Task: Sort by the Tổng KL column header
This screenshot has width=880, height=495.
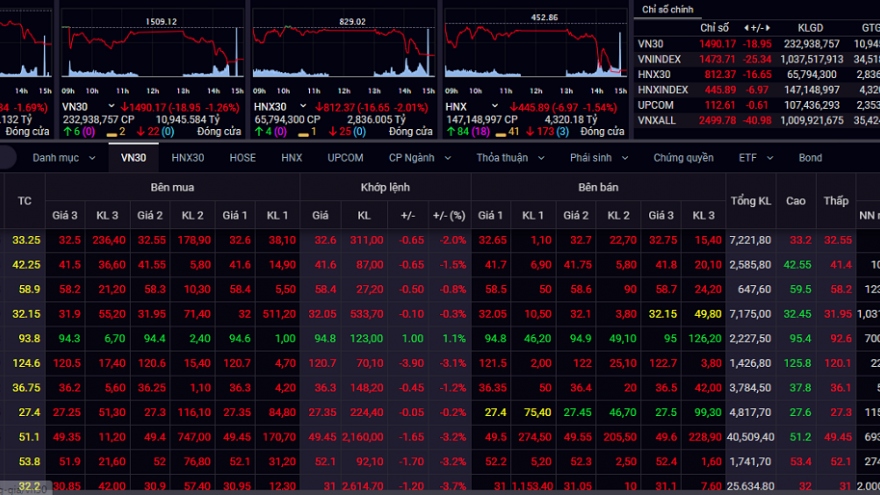Action: click(750, 201)
